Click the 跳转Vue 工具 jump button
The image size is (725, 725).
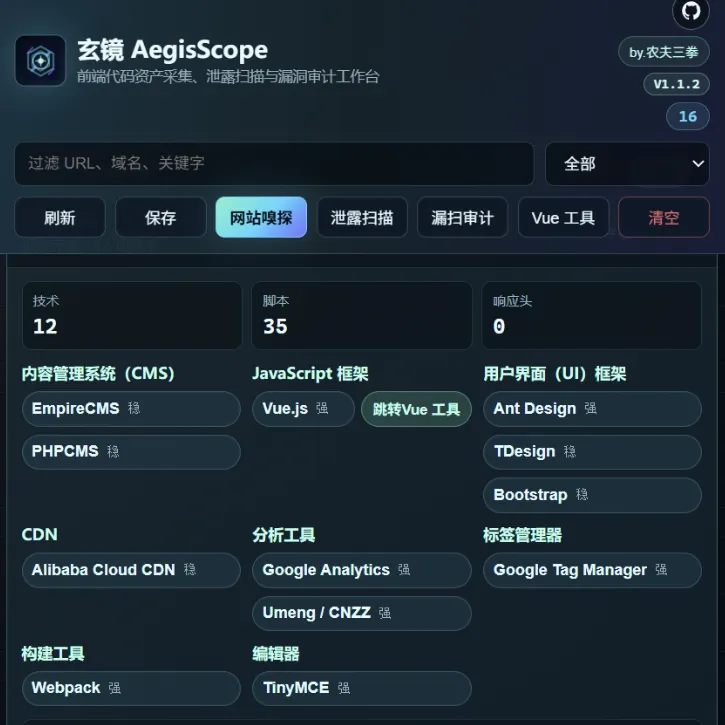pos(416,409)
